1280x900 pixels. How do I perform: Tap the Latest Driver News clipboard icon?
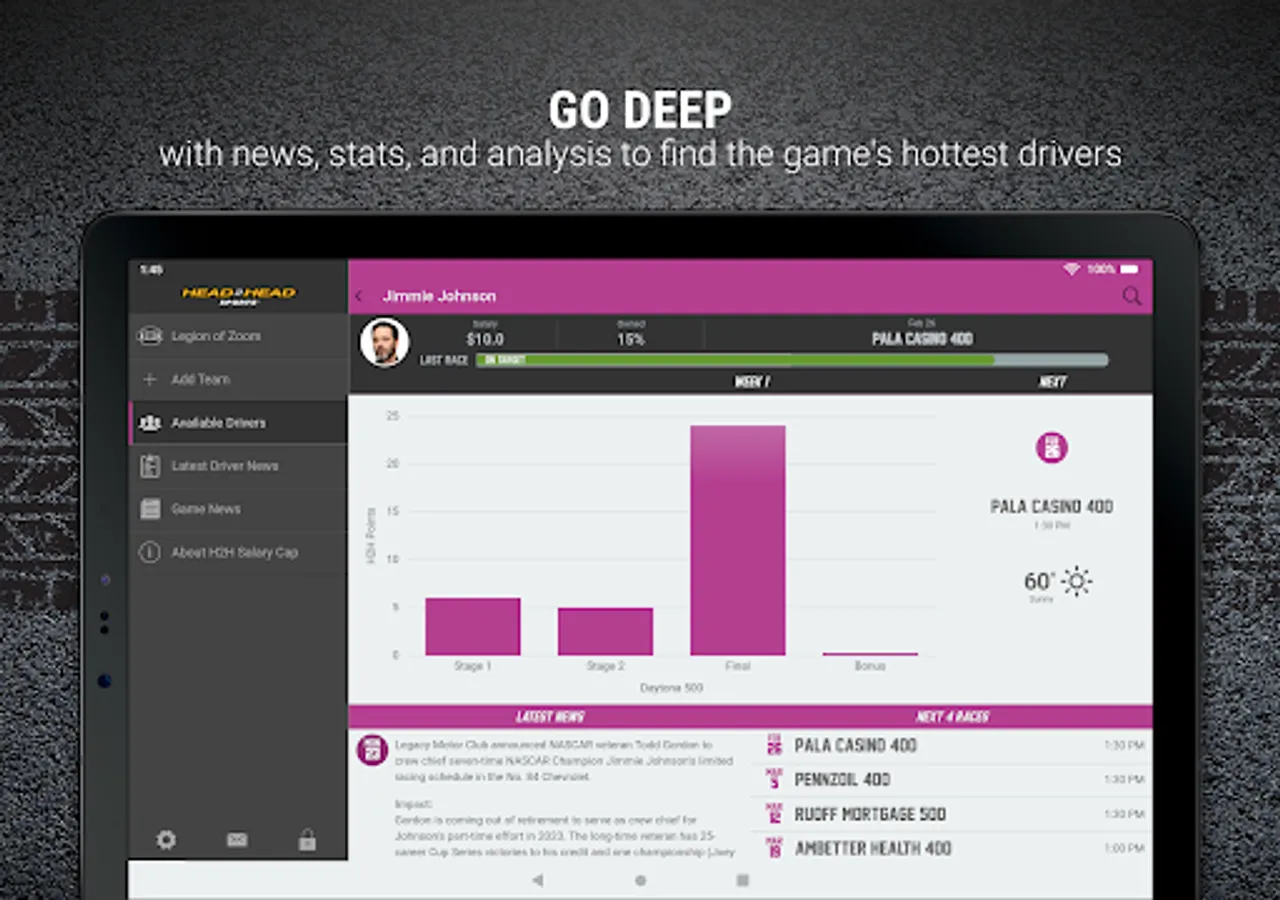[150, 466]
